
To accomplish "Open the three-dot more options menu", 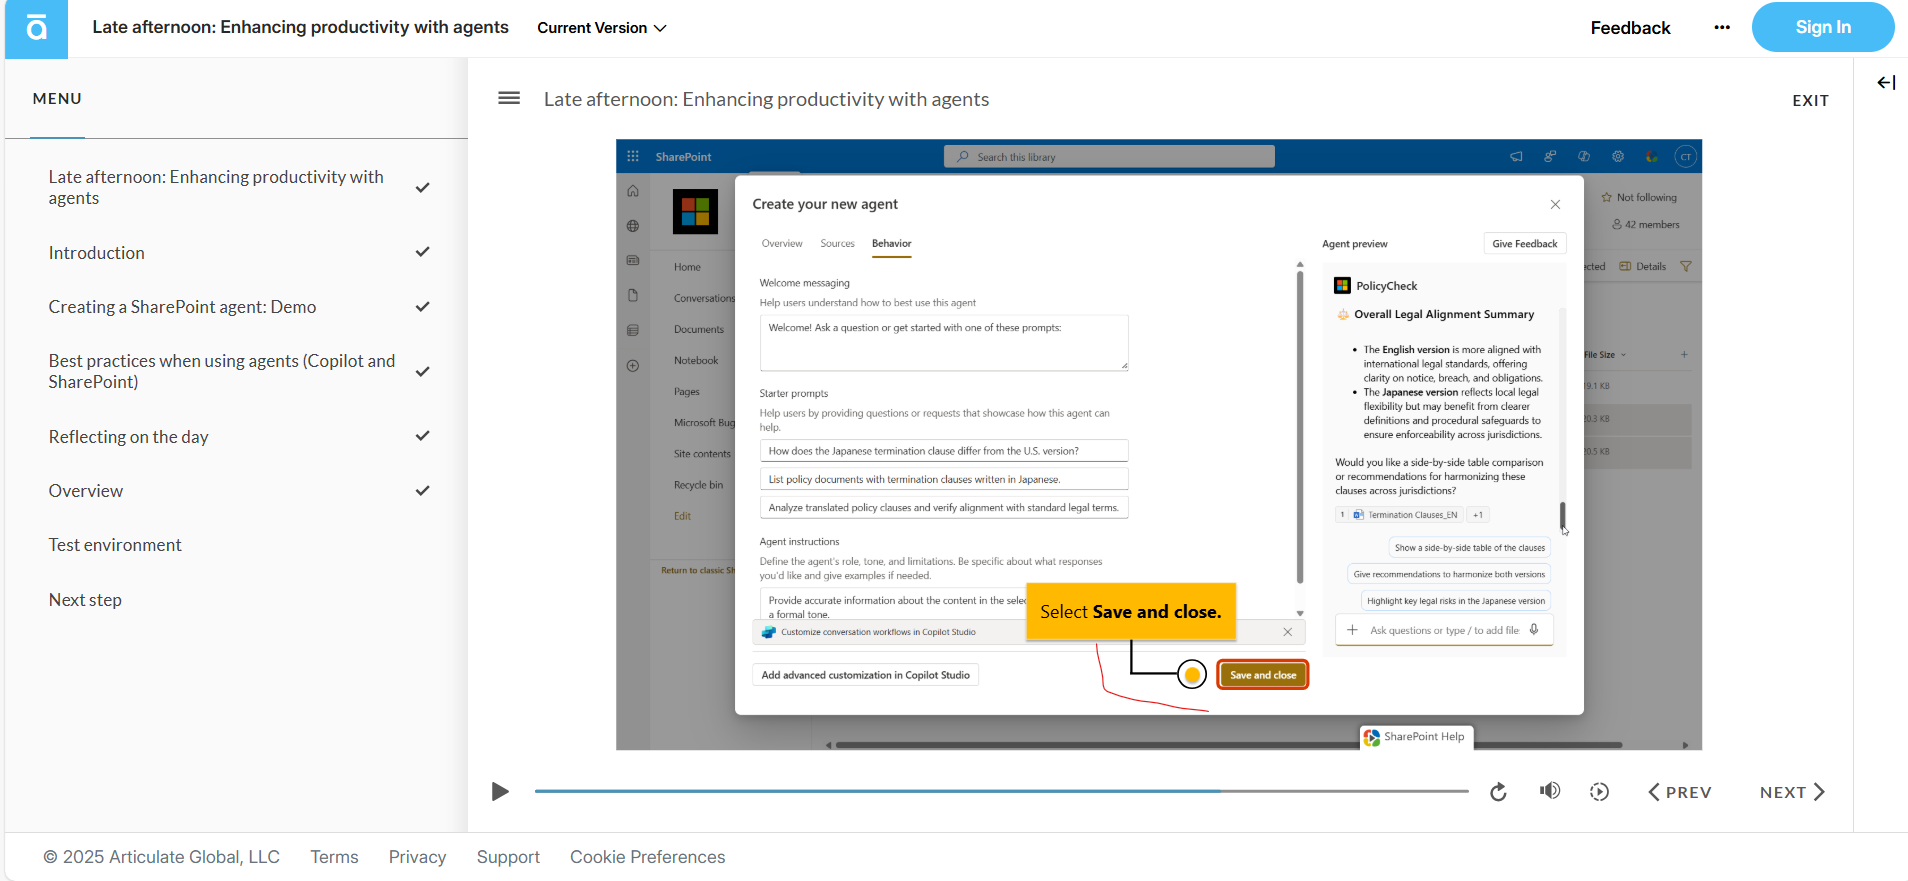I will [1722, 28].
